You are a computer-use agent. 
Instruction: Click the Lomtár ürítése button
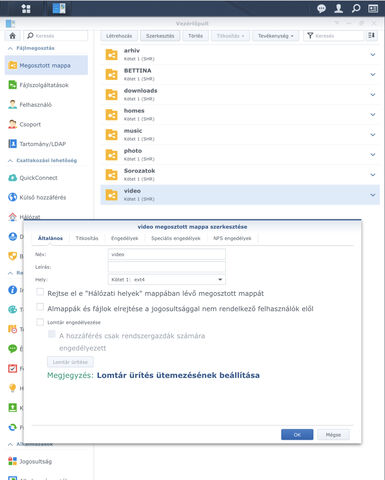click(x=70, y=362)
